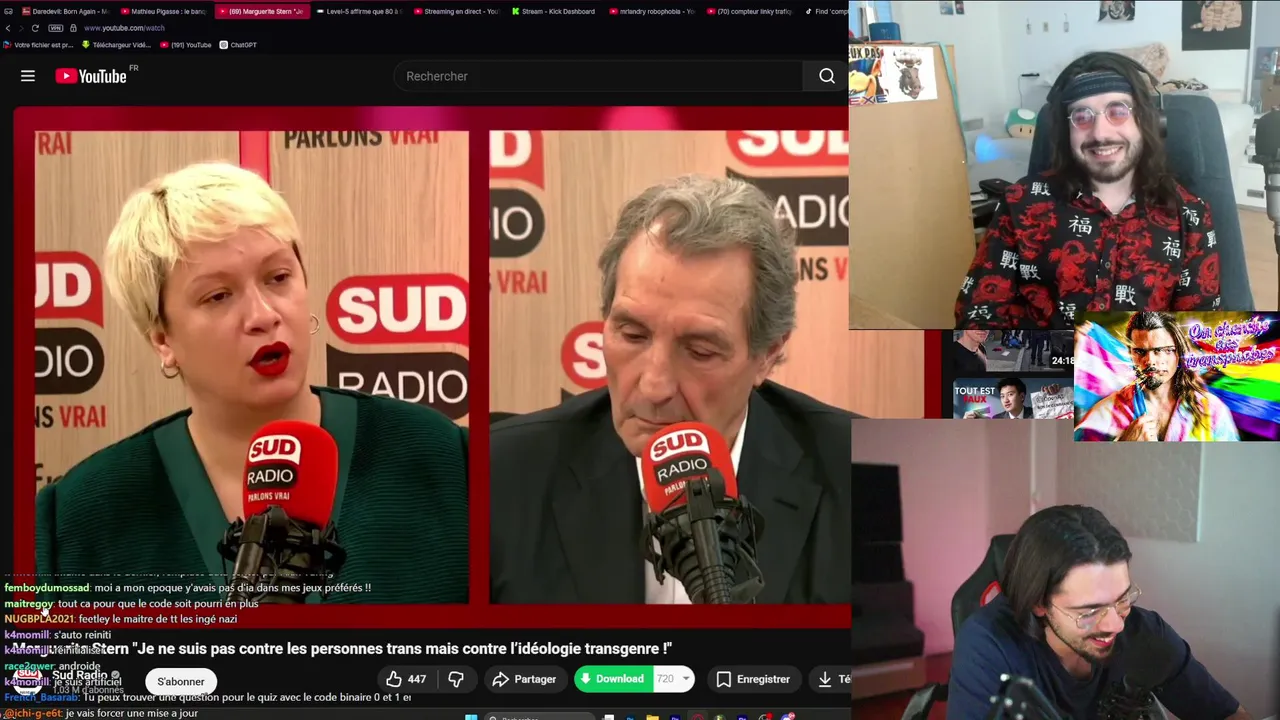Select the Marguerite Stern active tab

pyautogui.click(x=261, y=11)
